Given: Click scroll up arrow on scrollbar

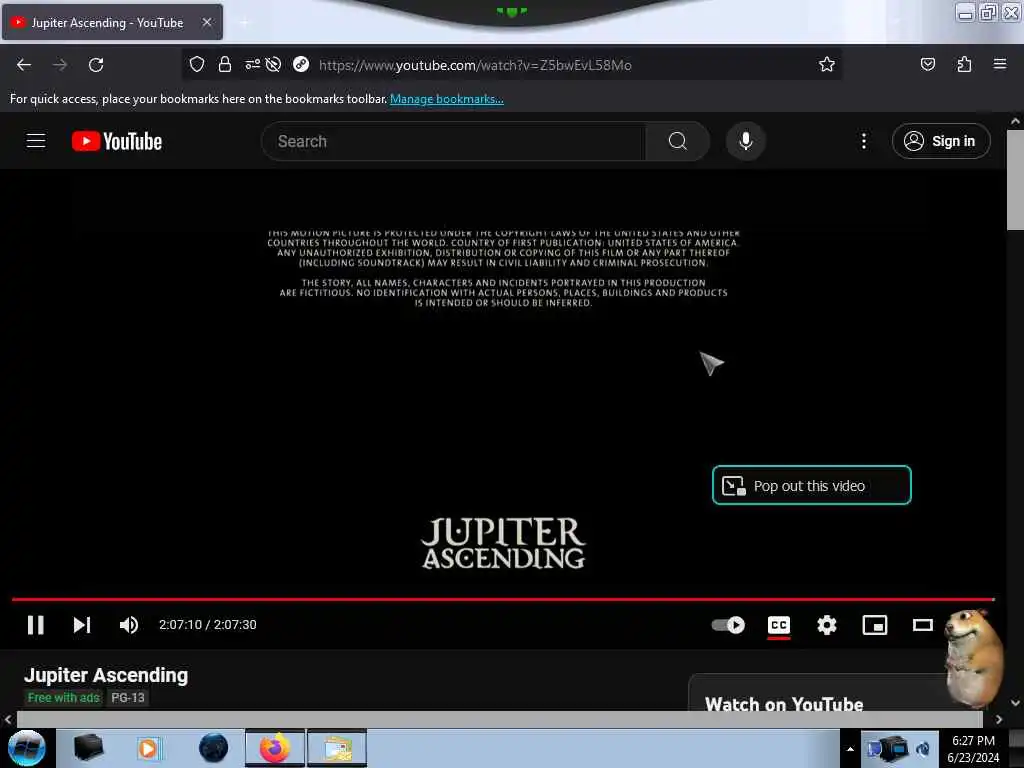Looking at the screenshot, I should [x=1015, y=121].
